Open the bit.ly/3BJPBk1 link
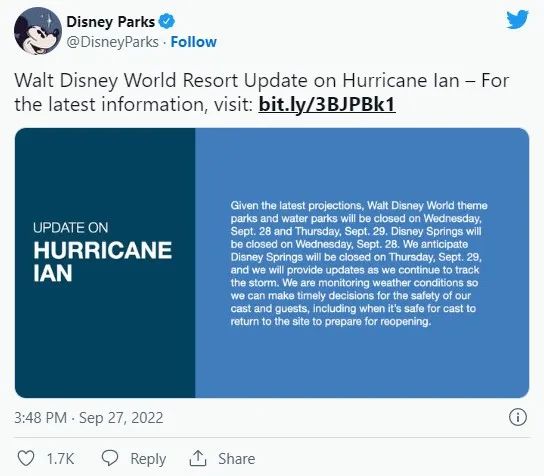Image resolution: width=544 pixels, height=476 pixels. pyautogui.click(x=327, y=104)
